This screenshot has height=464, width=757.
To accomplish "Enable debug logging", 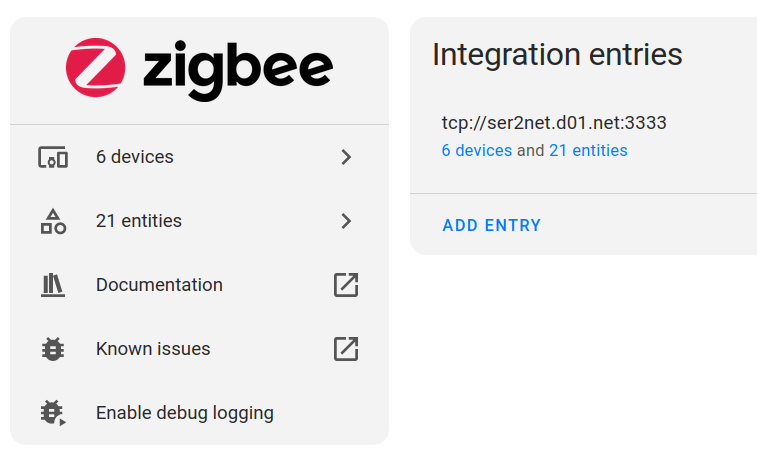I will coord(199,413).
